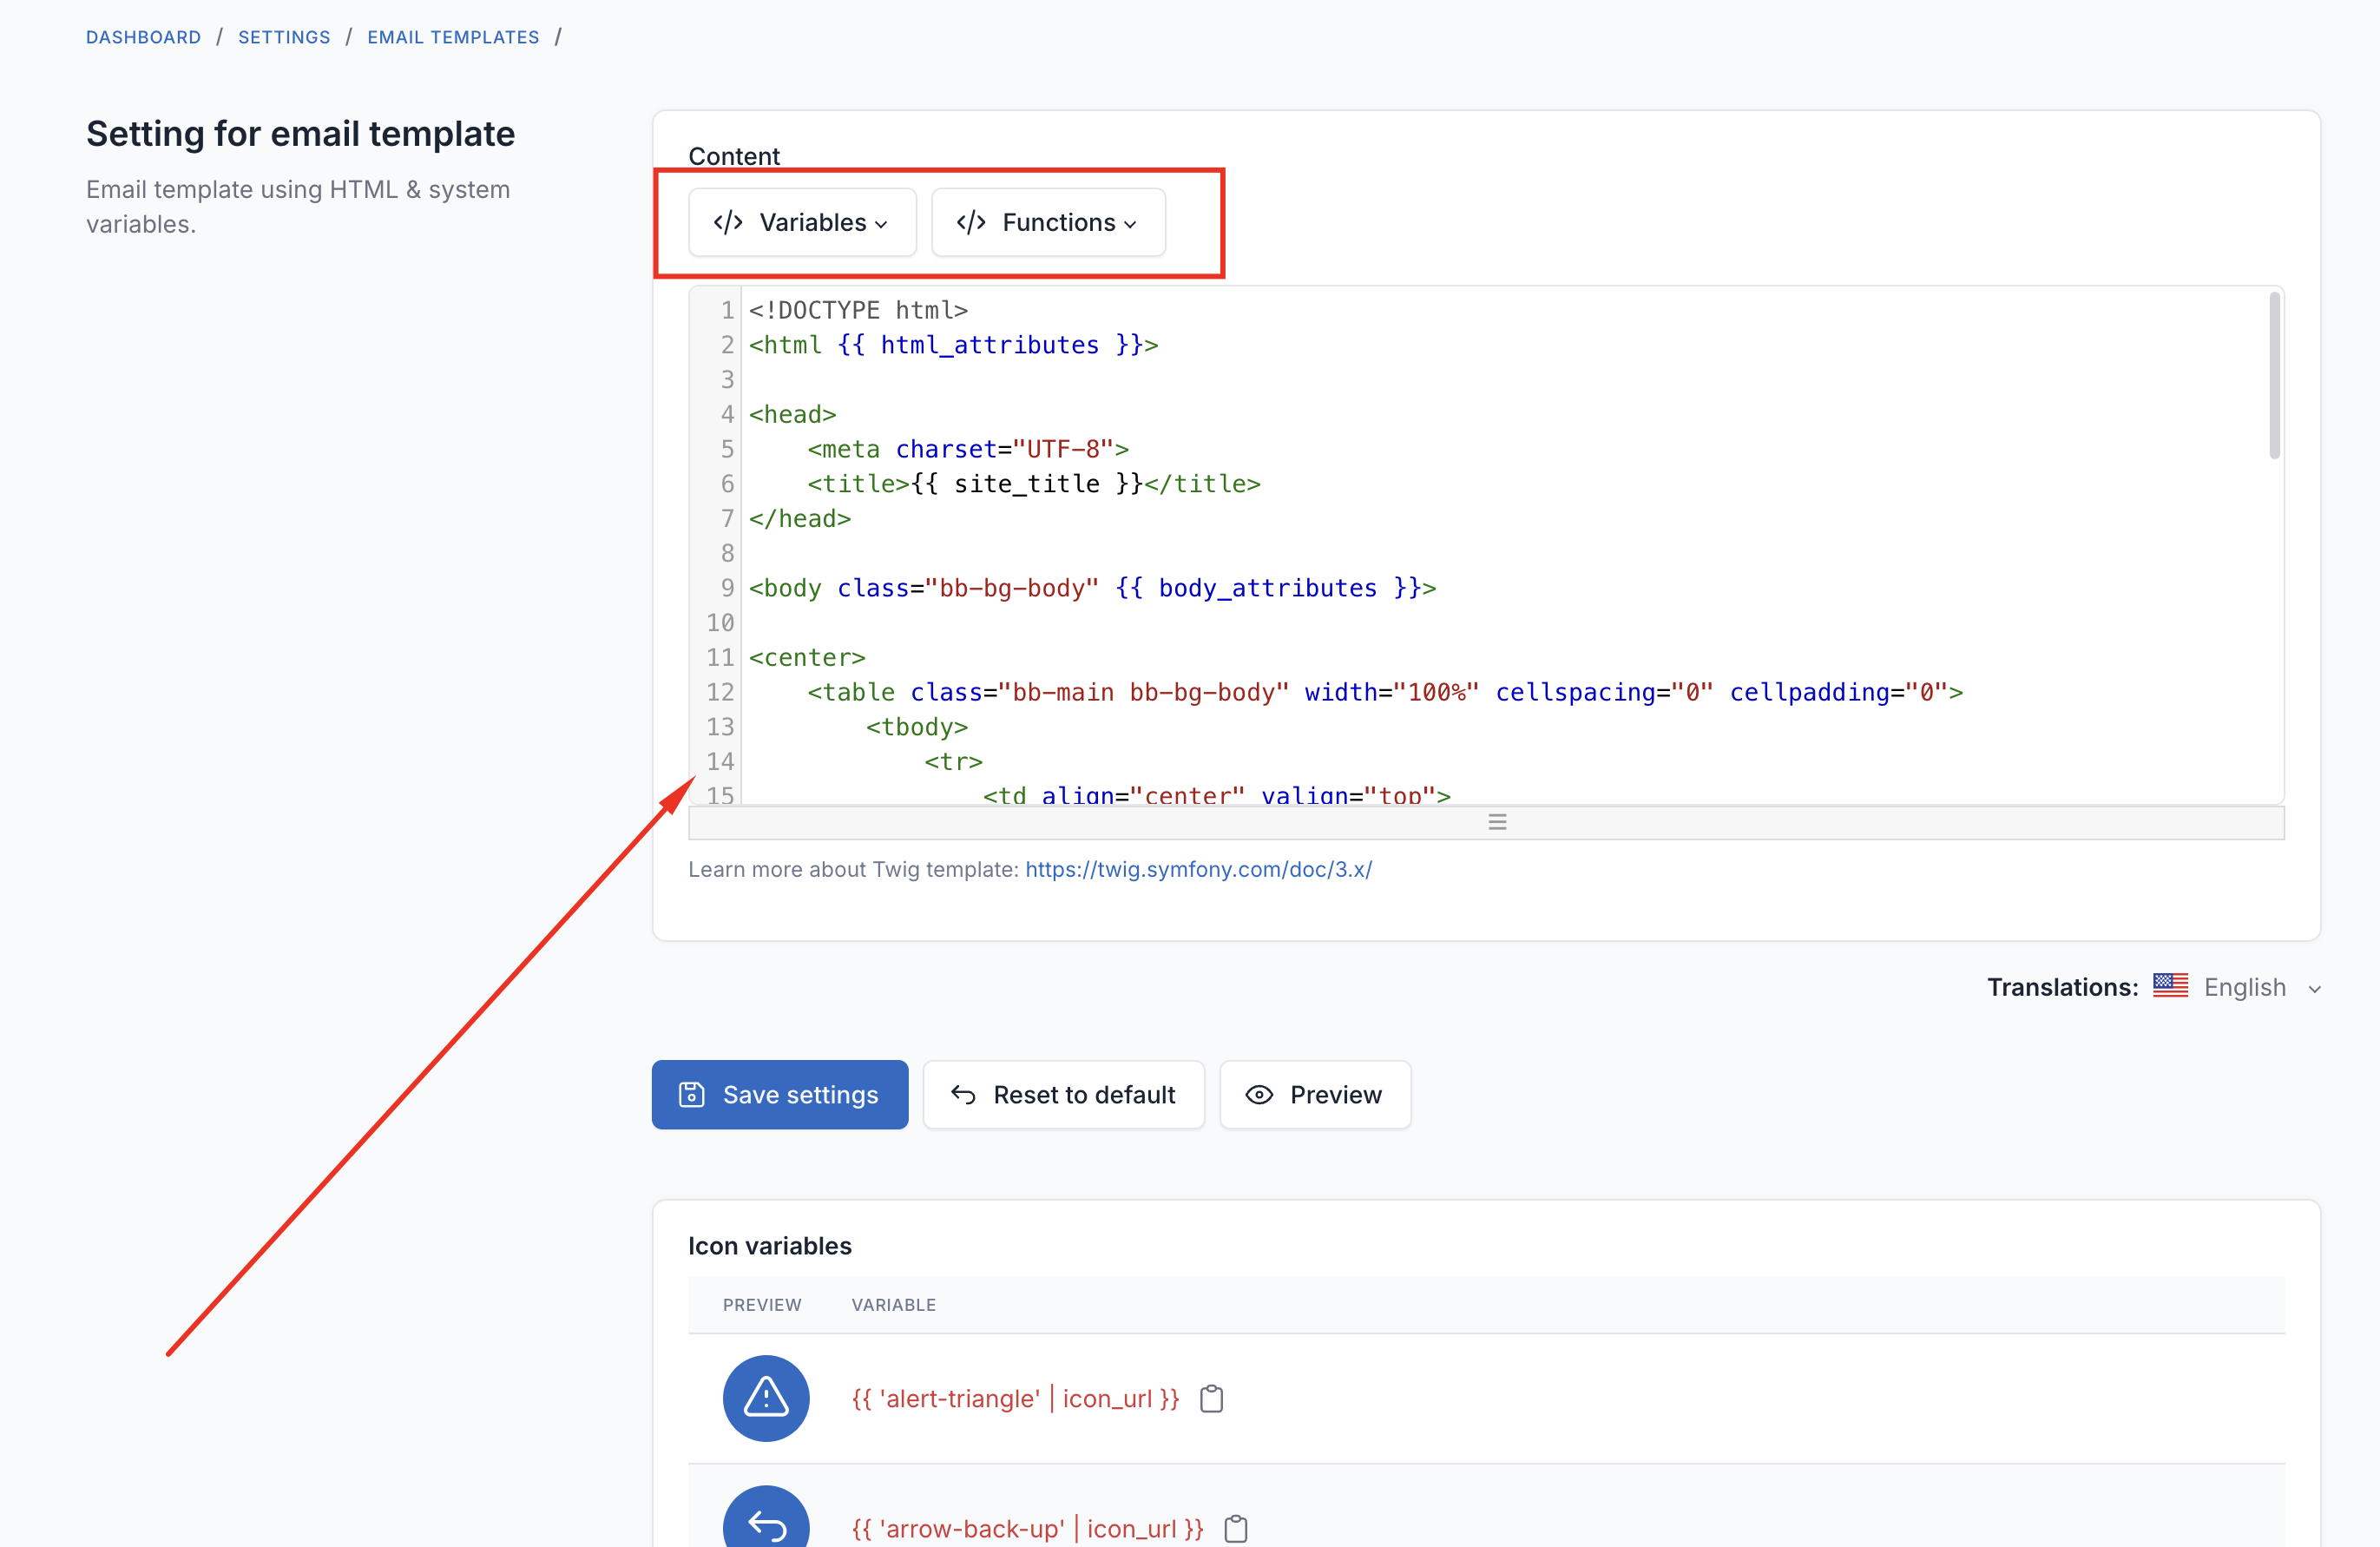2380x1547 pixels.
Task: Navigate to the SETTINGS breadcrumb
Action: pos(284,36)
